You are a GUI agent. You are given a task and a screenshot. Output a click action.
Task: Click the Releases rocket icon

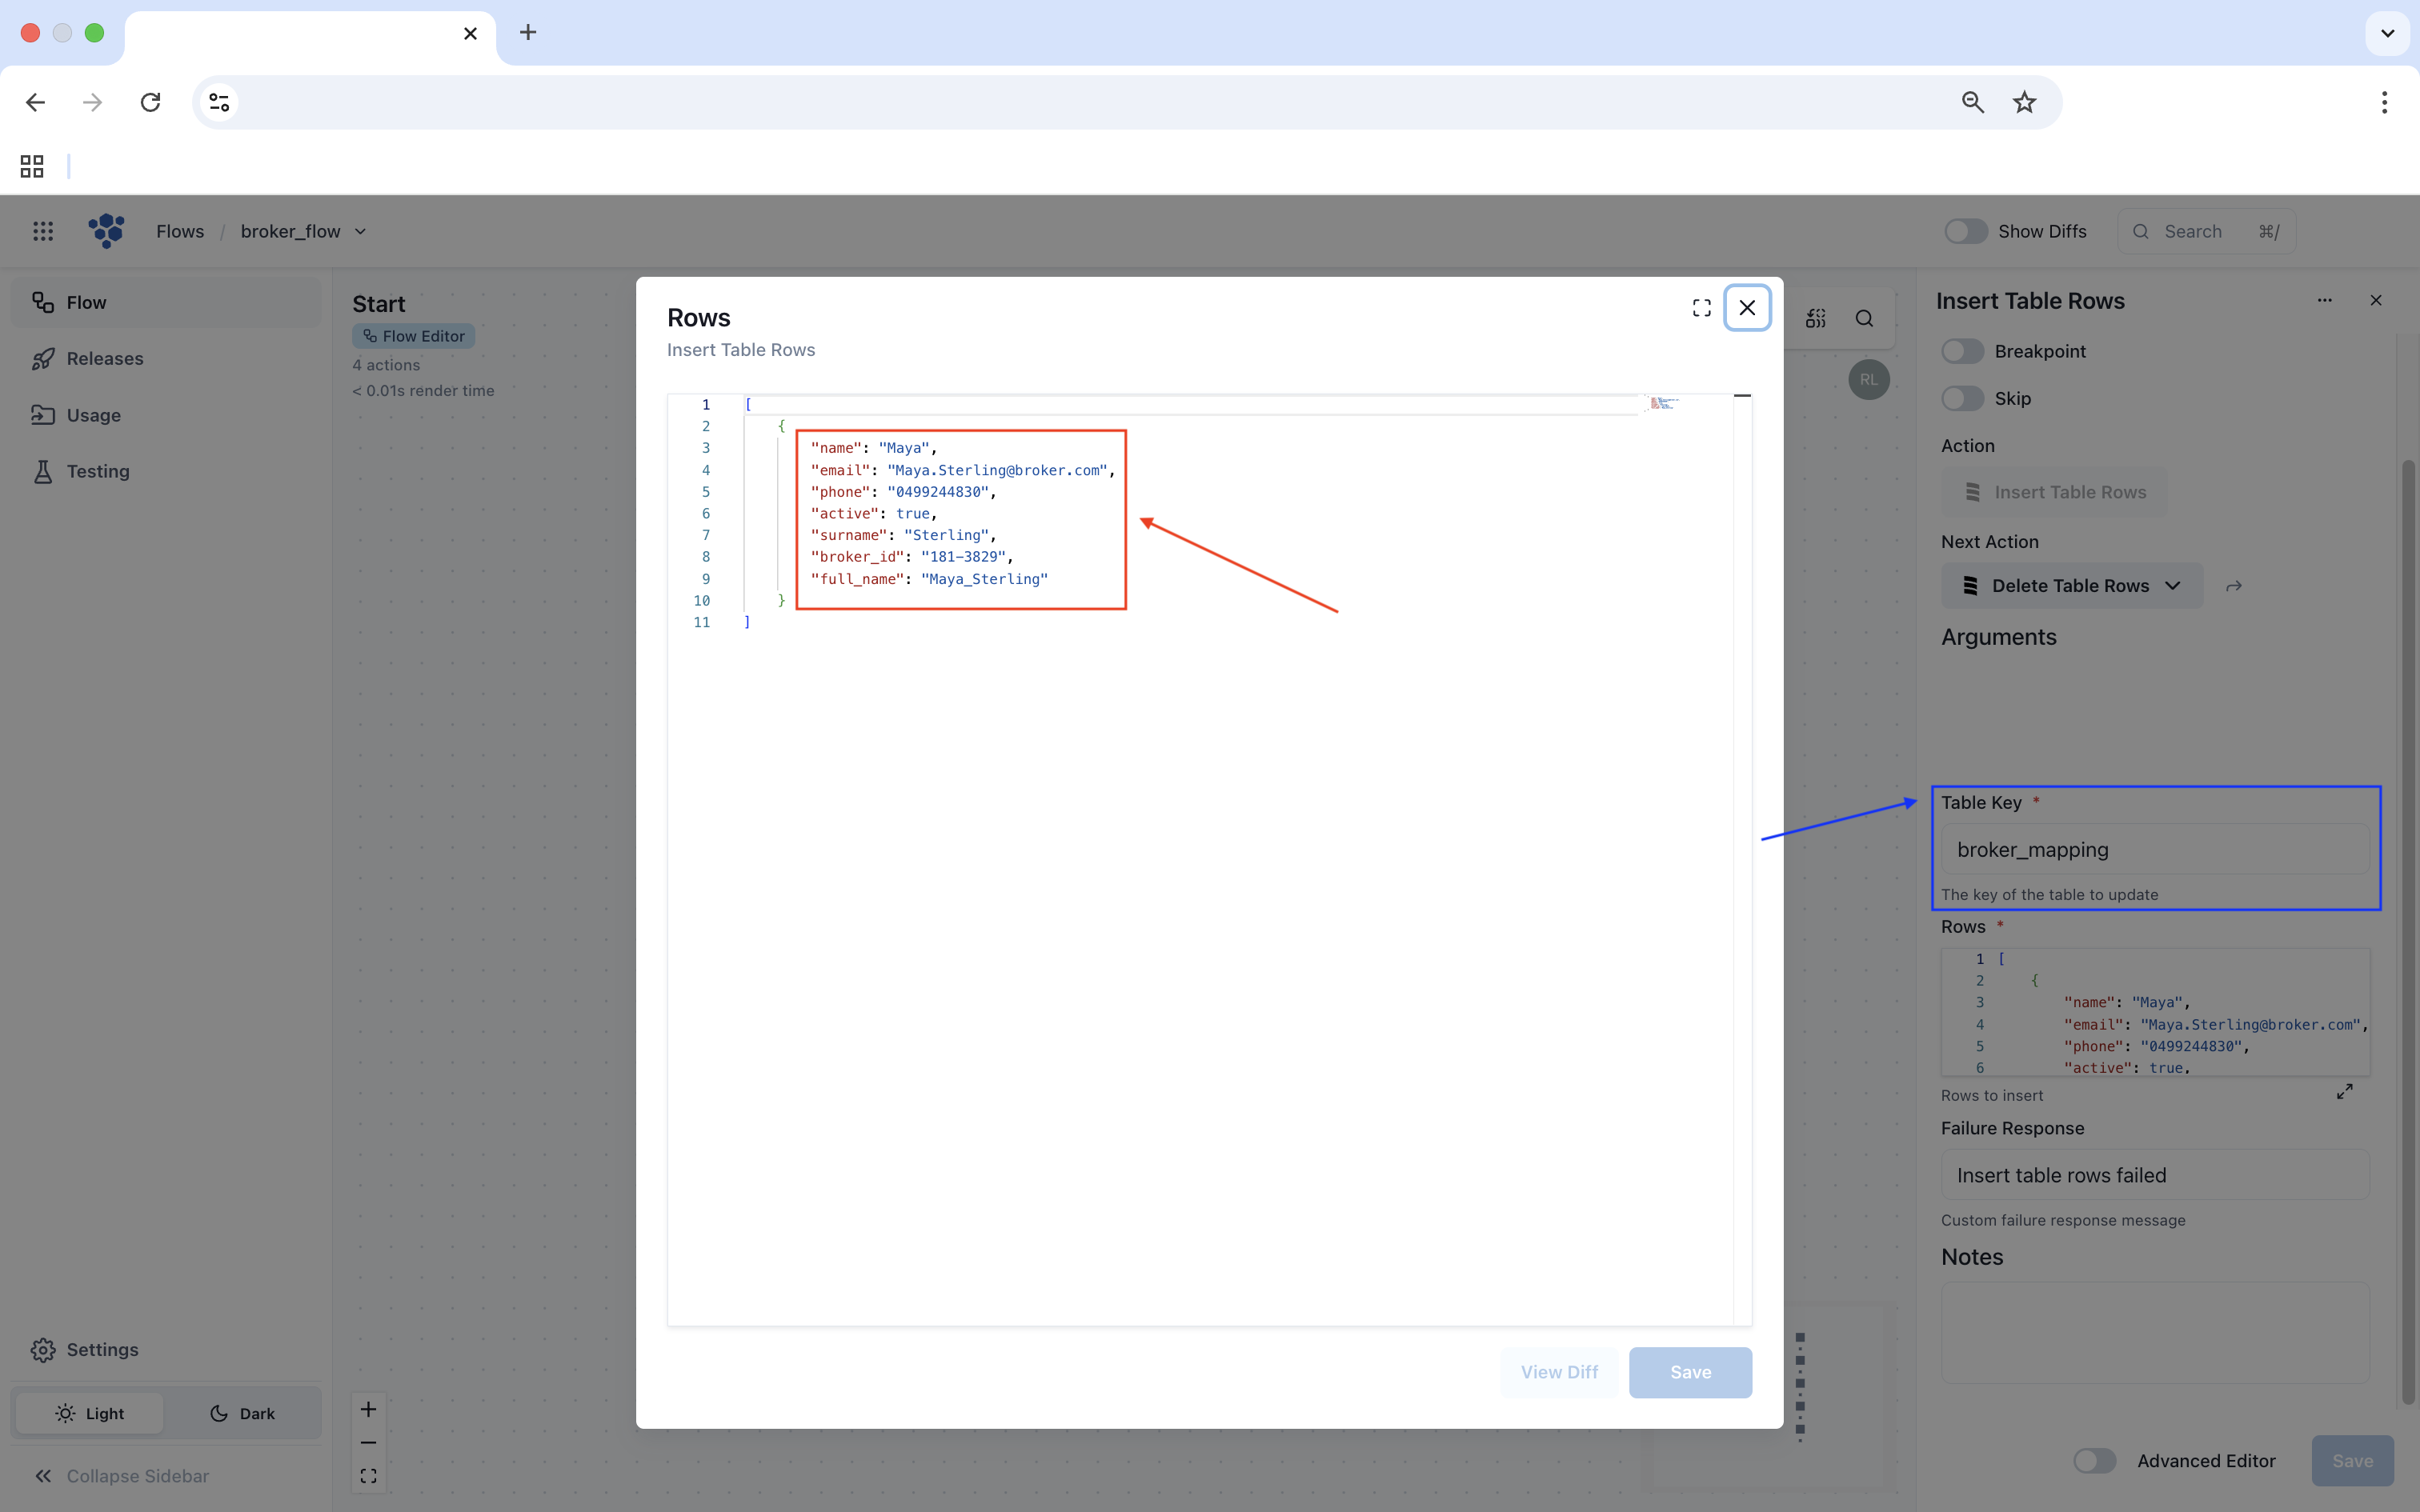[43, 358]
